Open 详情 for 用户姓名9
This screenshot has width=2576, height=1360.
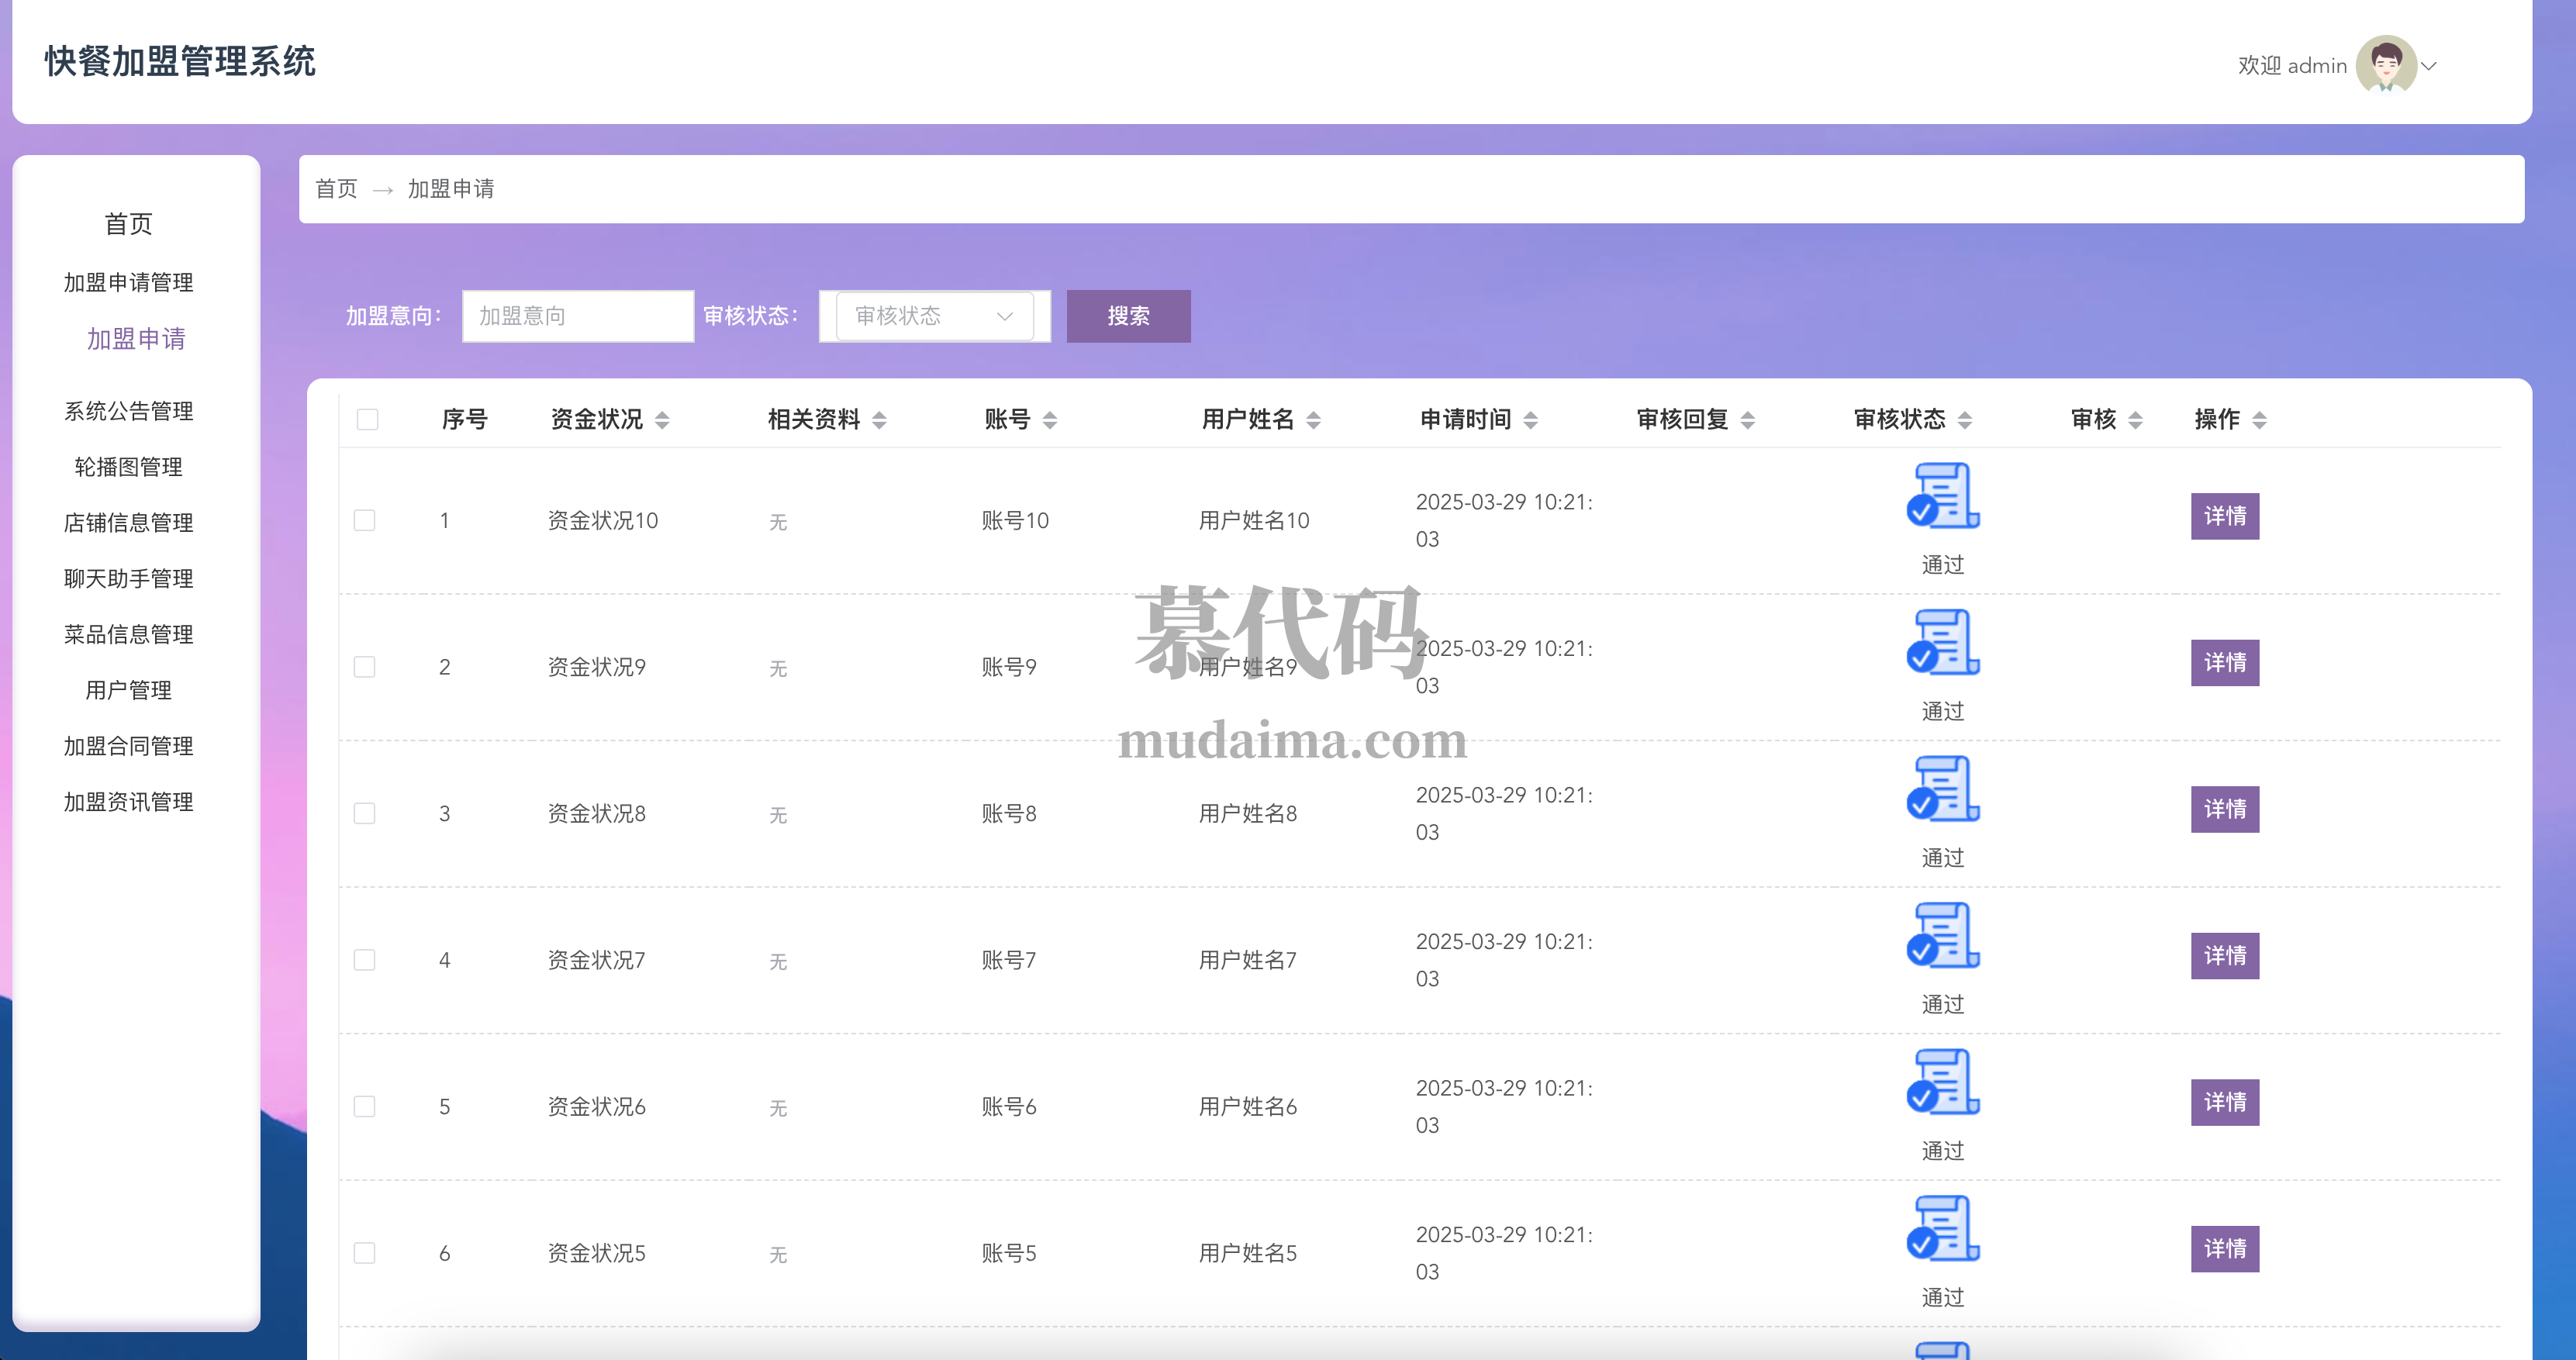point(2224,663)
